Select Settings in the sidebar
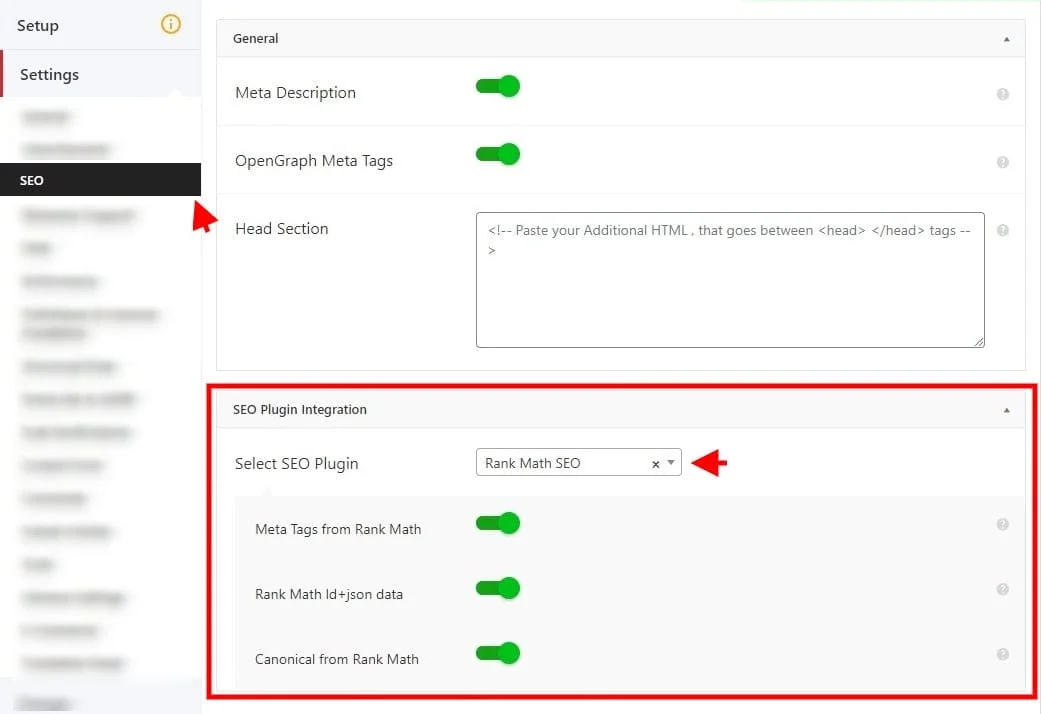Screen dimensions: 1041x714 [49, 75]
